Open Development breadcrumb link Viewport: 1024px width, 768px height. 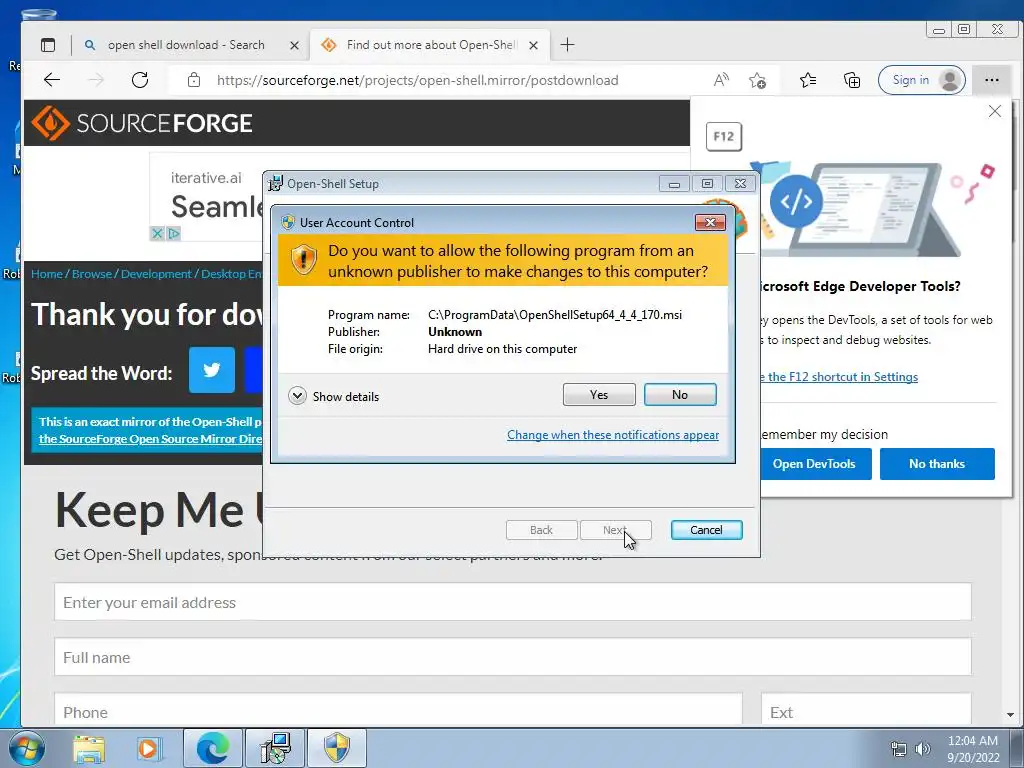pyautogui.click(x=156, y=274)
